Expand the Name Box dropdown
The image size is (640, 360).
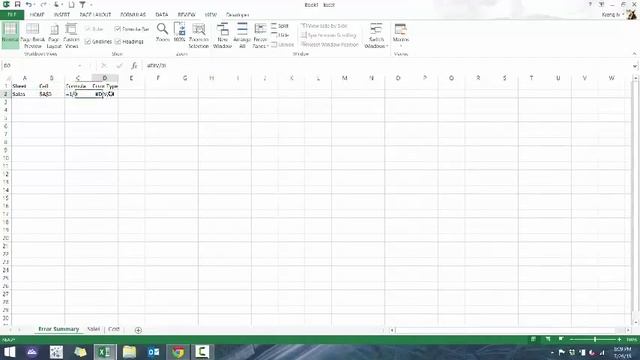pos(80,65)
